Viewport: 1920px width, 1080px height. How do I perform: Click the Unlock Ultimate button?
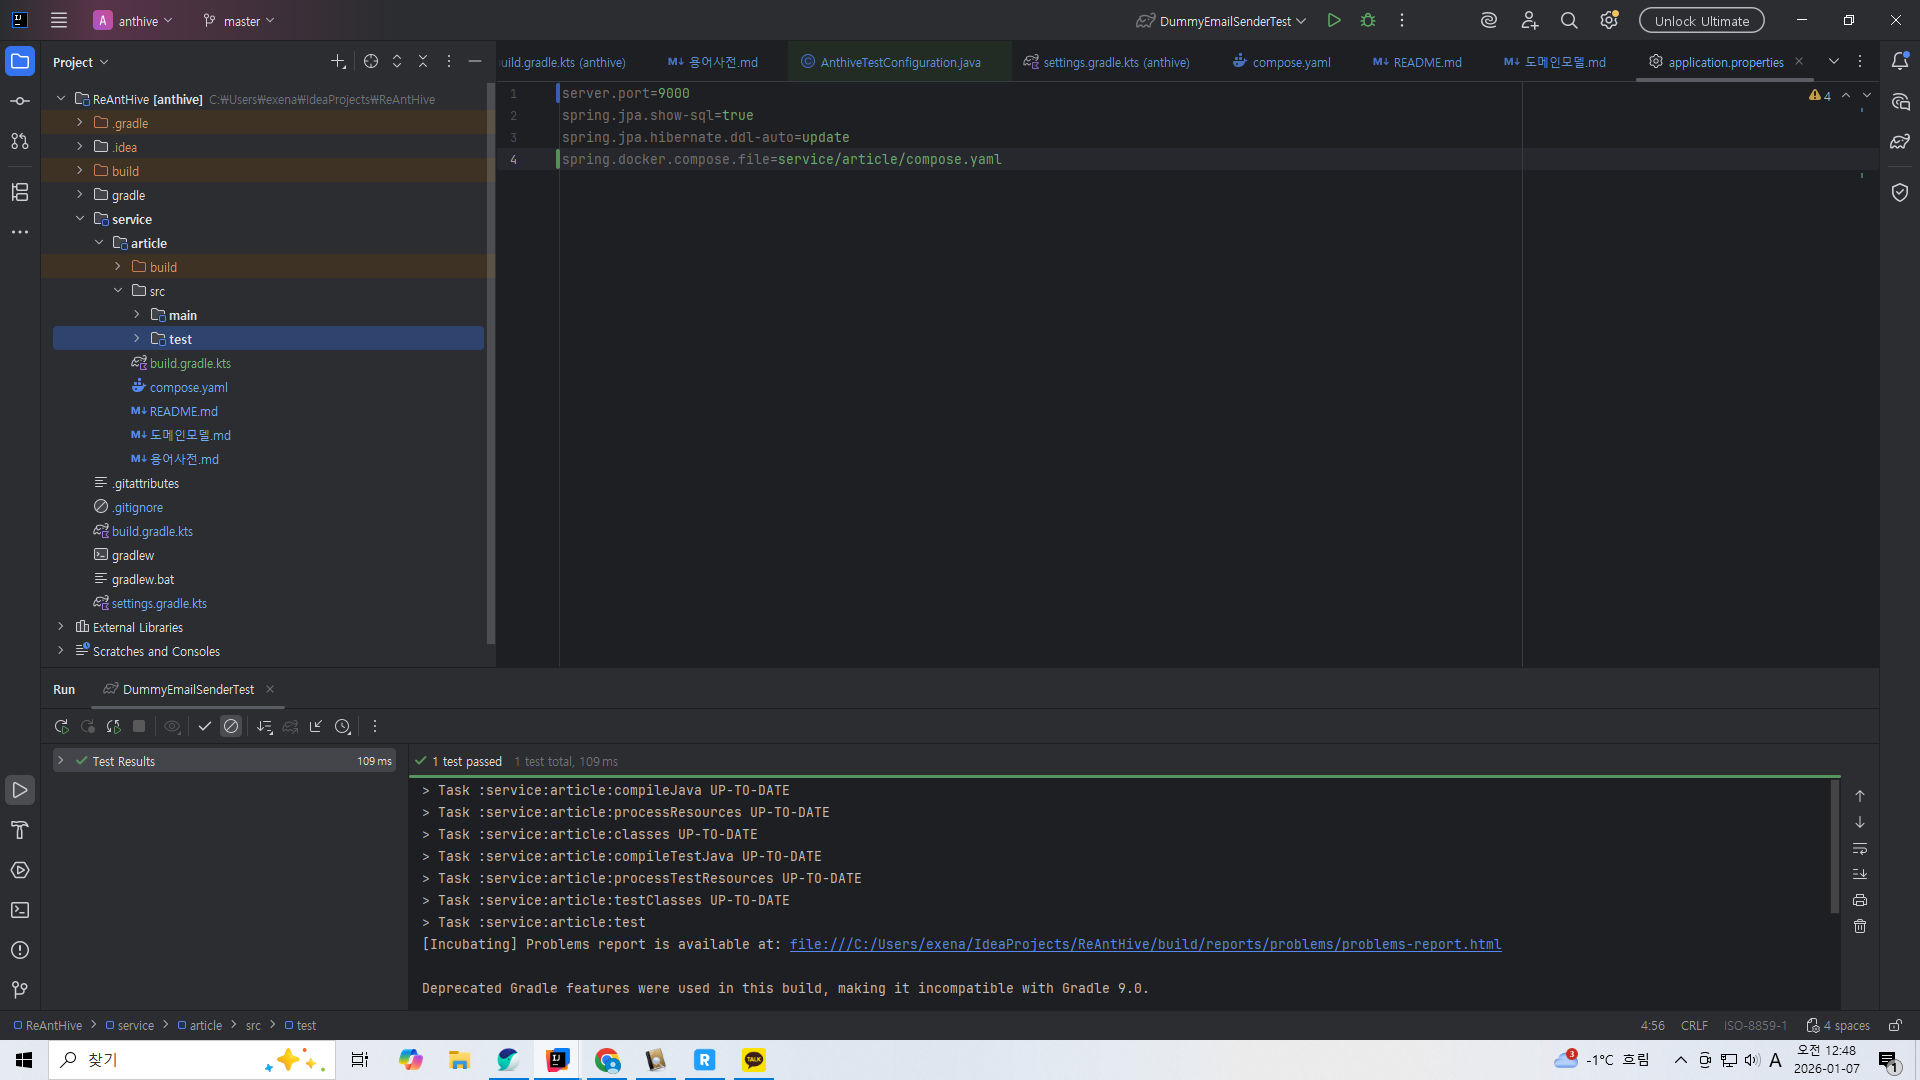[1701, 20]
